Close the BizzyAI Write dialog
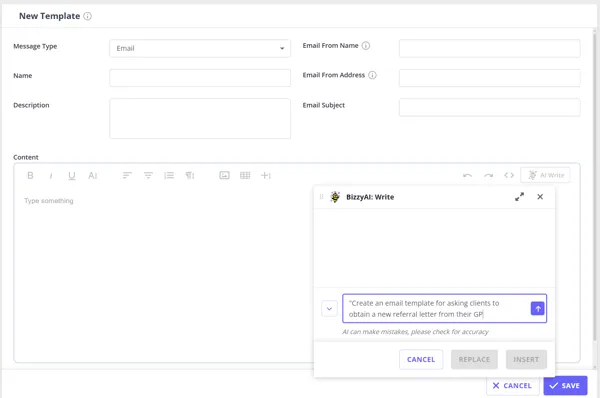Image resolution: width=600 pixels, height=398 pixels. (x=540, y=197)
